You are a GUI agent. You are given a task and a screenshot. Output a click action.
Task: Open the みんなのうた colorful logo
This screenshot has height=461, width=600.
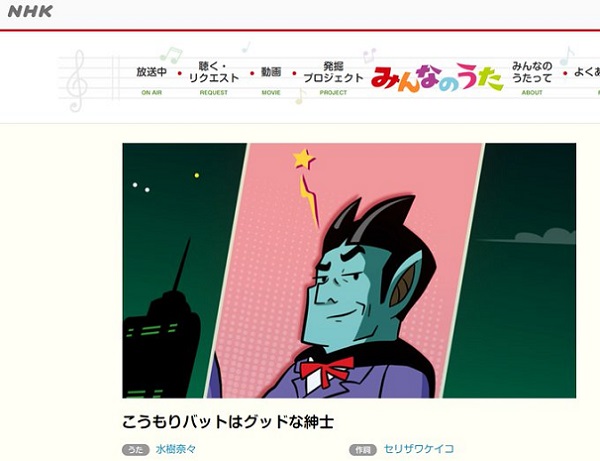437,78
